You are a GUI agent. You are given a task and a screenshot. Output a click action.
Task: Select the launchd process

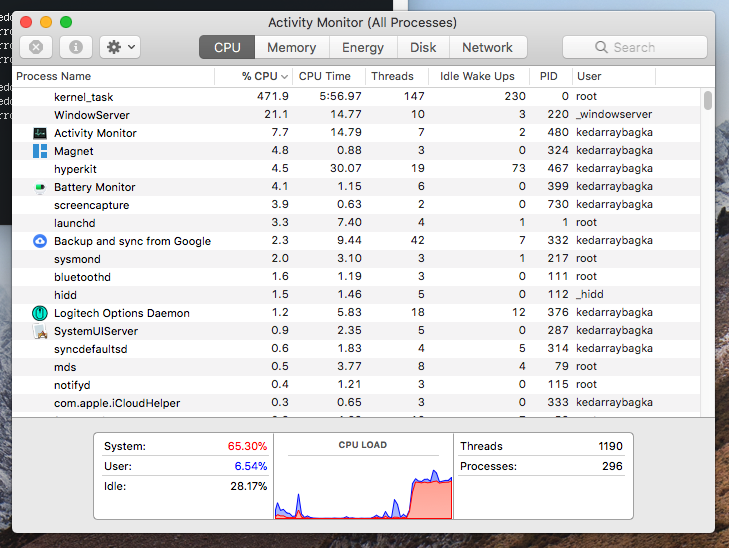point(356,223)
